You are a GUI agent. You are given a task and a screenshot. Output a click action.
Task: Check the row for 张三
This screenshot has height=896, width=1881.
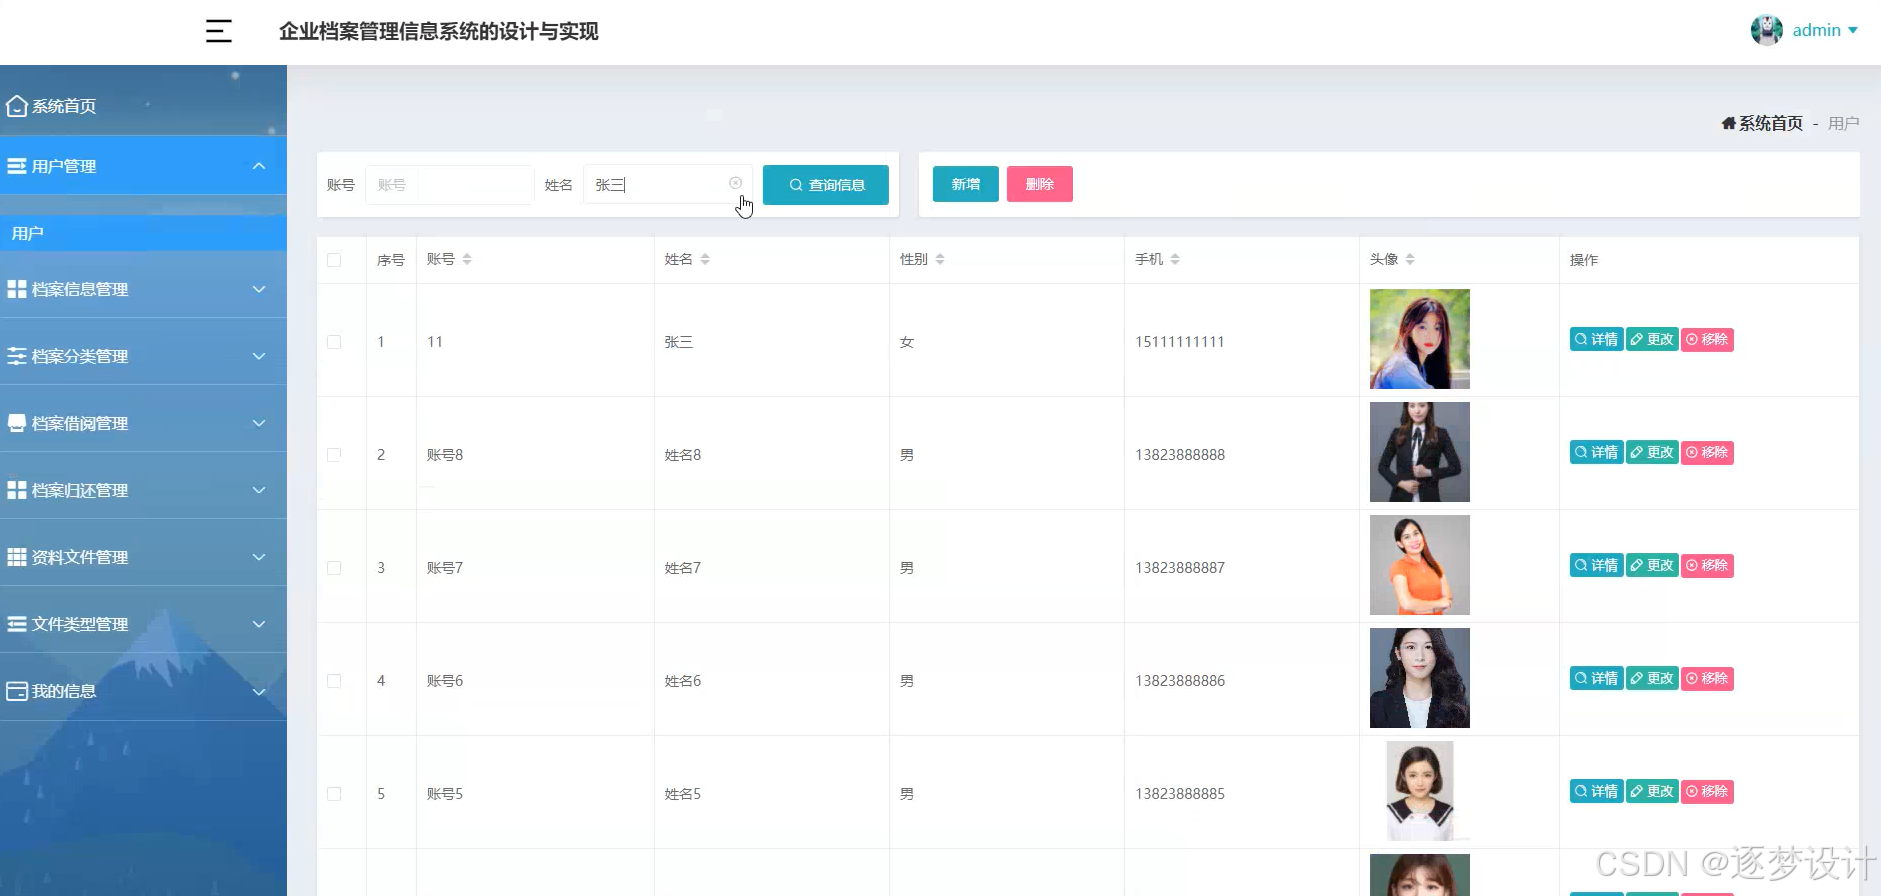pyautogui.click(x=334, y=342)
